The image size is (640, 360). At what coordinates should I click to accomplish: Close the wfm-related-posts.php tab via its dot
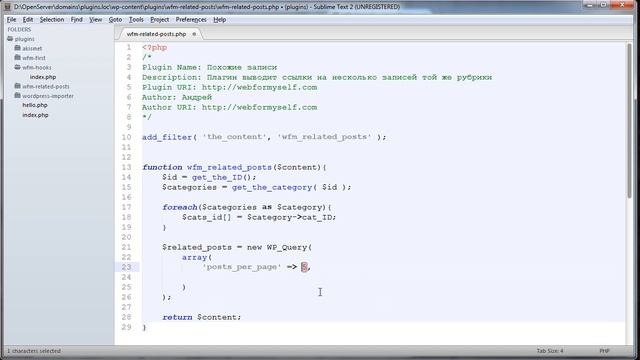point(194,34)
